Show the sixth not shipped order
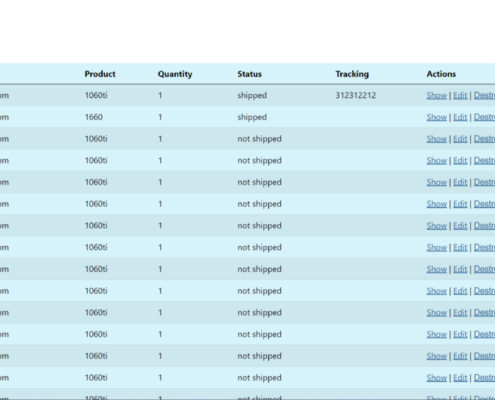495x400 pixels. (x=436, y=248)
